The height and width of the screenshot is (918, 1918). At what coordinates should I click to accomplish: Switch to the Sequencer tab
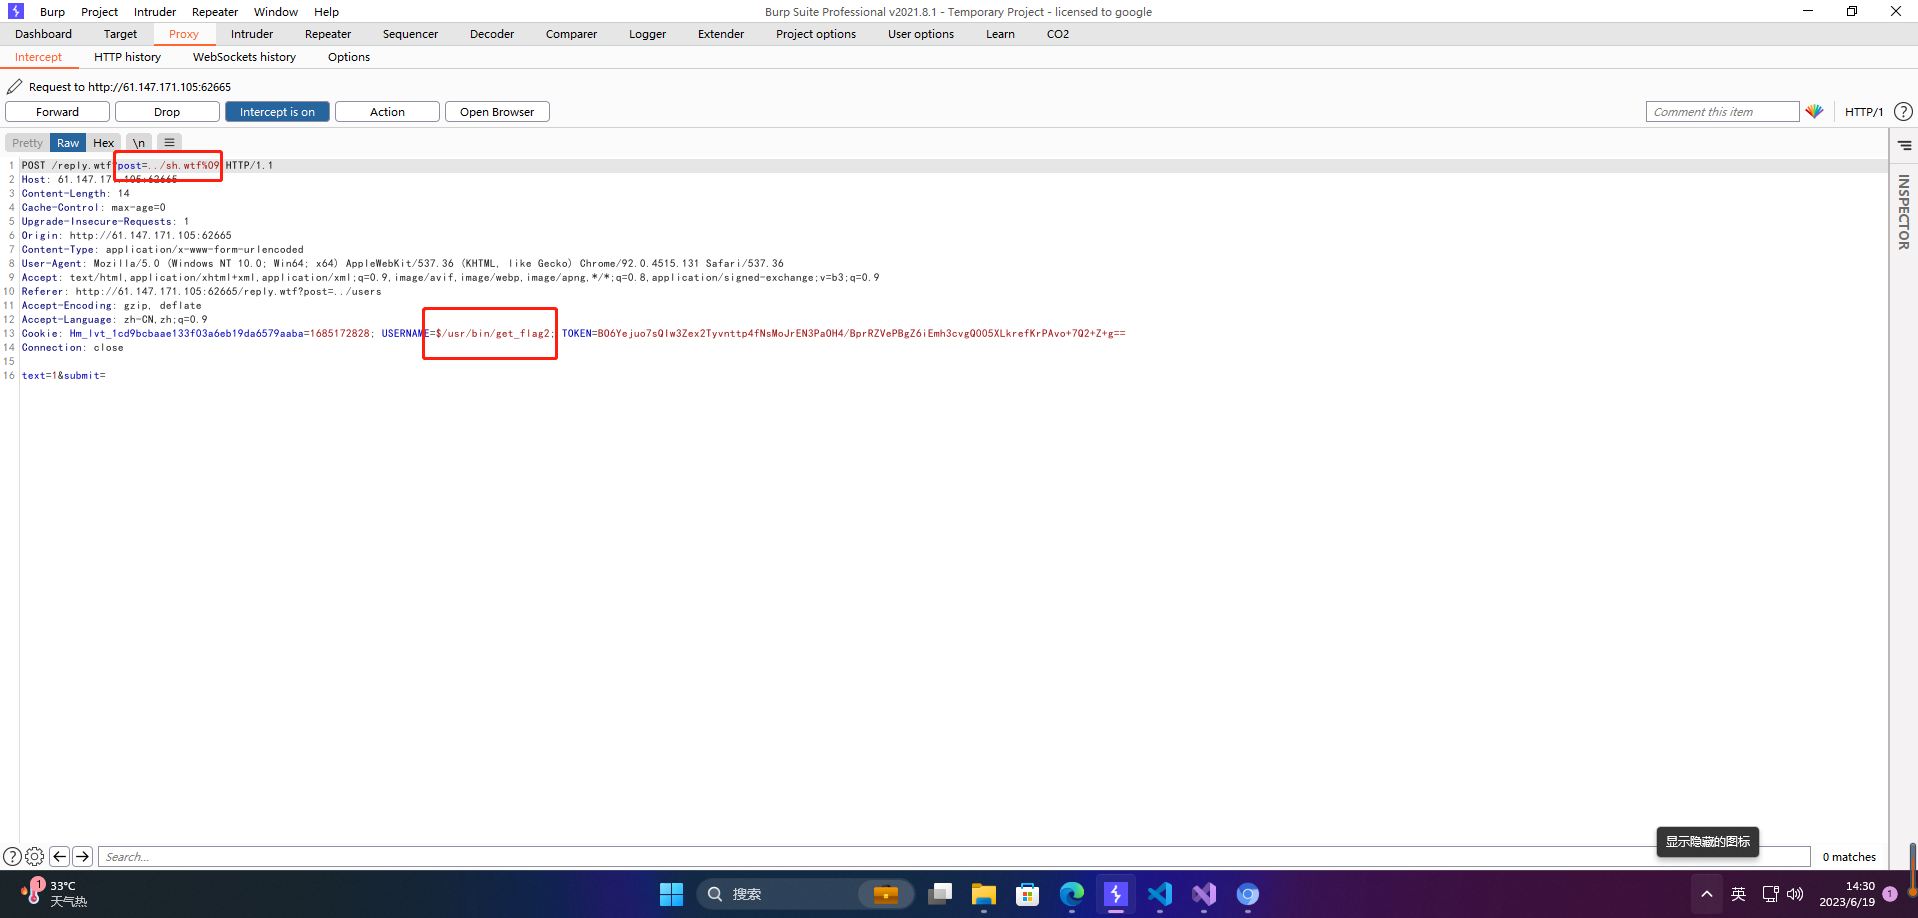click(410, 34)
